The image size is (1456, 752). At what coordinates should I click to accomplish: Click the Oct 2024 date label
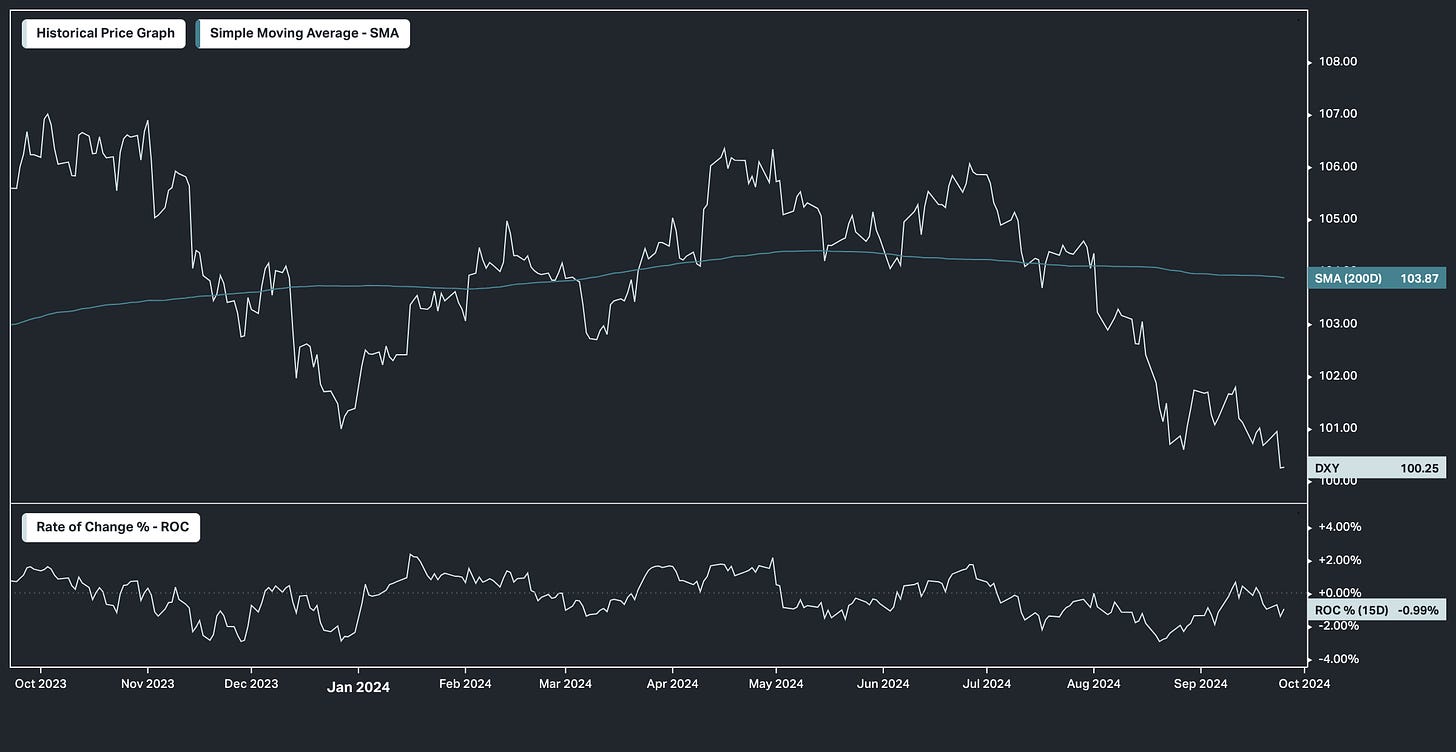(1303, 684)
